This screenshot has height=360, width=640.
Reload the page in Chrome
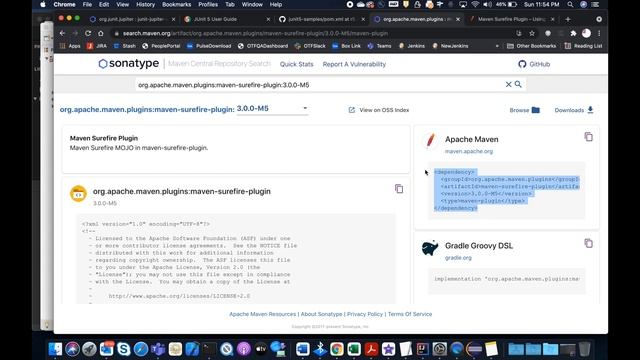pos(88,33)
